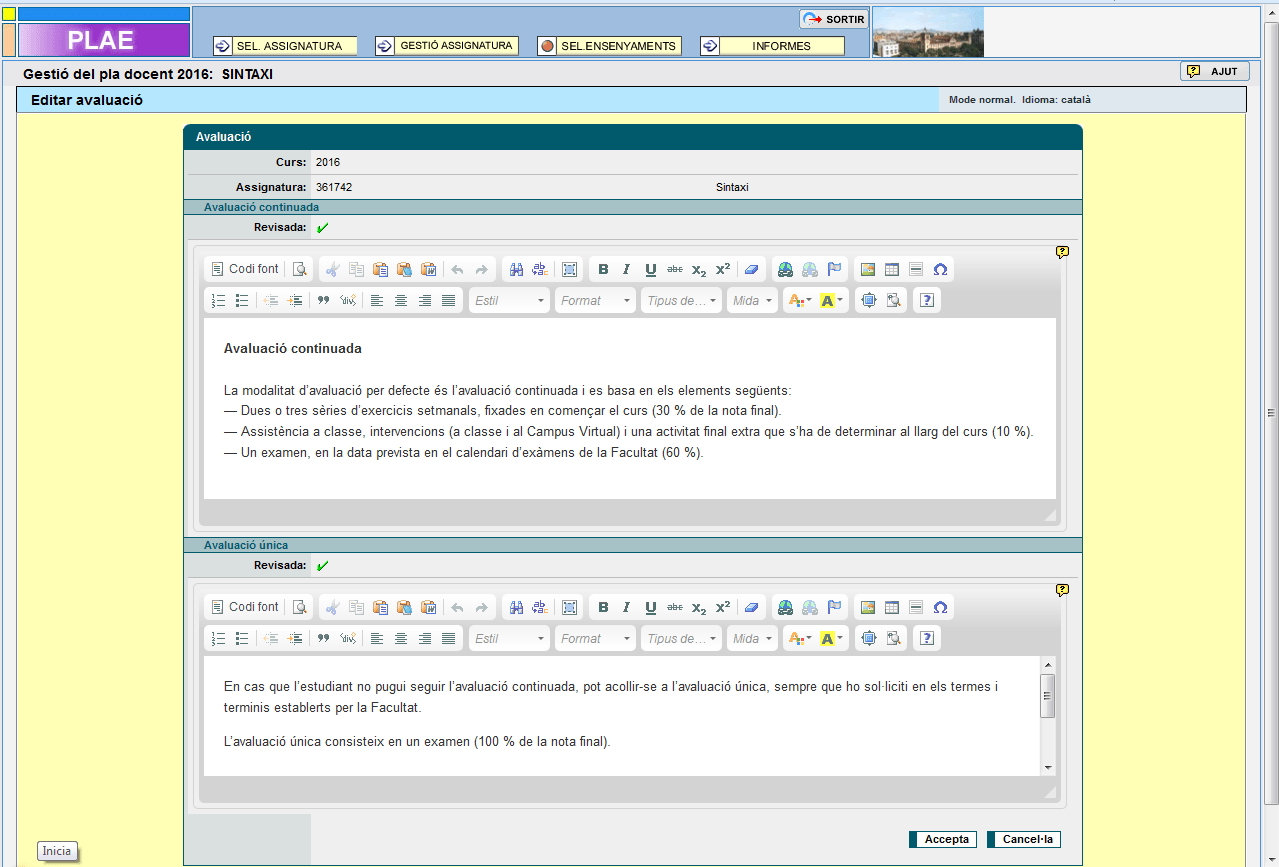Toggle Italic in Avaluació continuada editor

coord(627,269)
